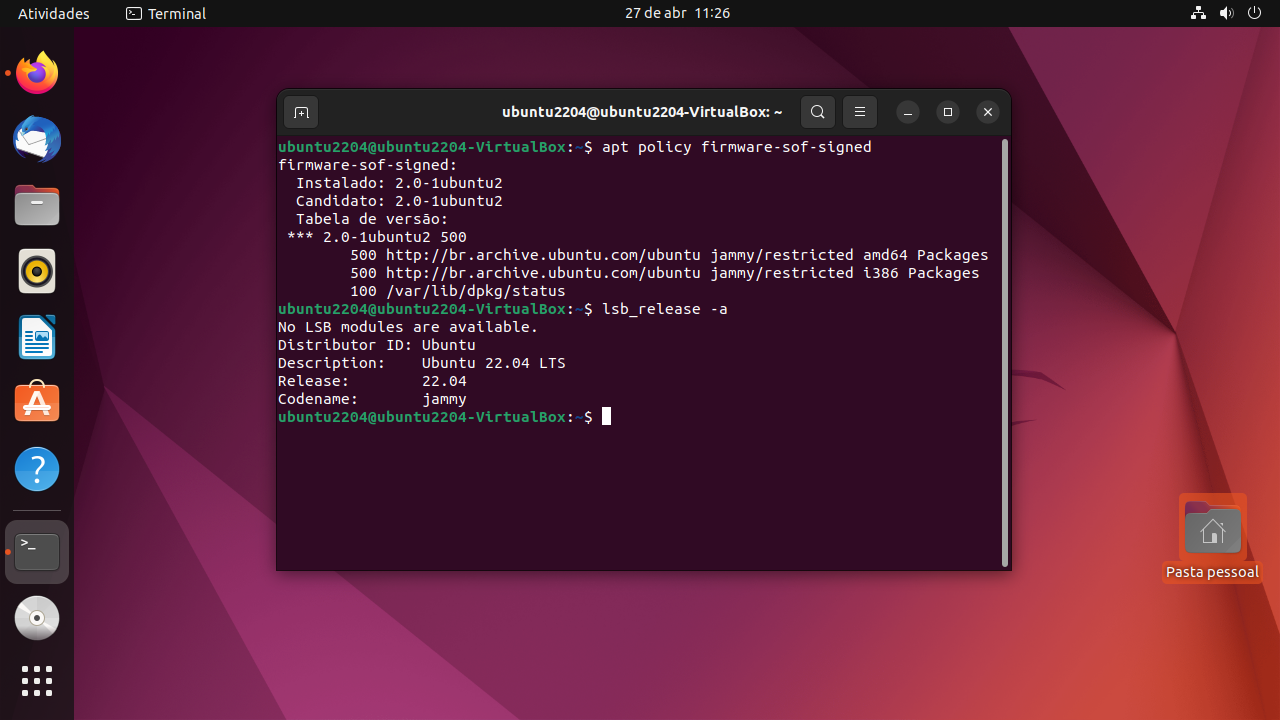Click the Terminal title bar text
This screenshot has height=720, width=1280.
coord(642,112)
